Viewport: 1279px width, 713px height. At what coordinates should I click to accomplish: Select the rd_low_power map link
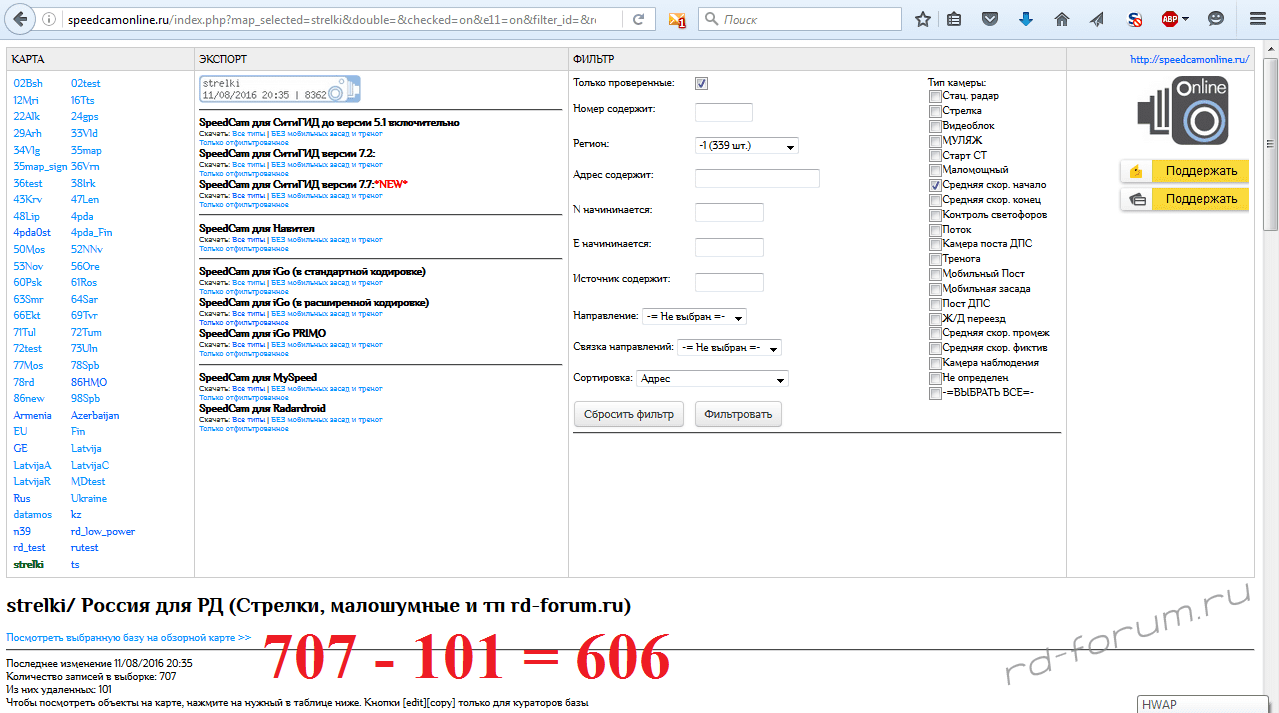(x=103, y=531)
